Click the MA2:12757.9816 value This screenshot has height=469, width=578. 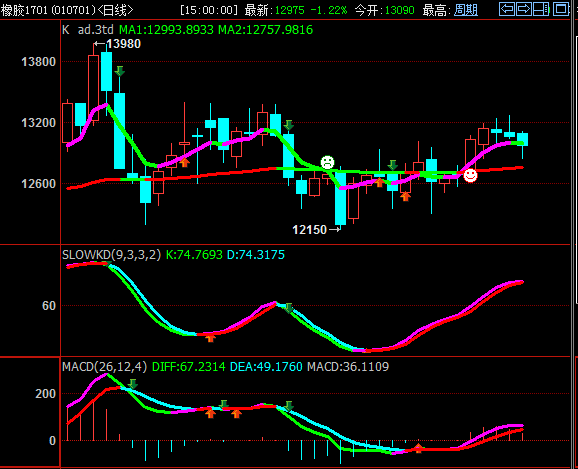(x=265, y=30)
